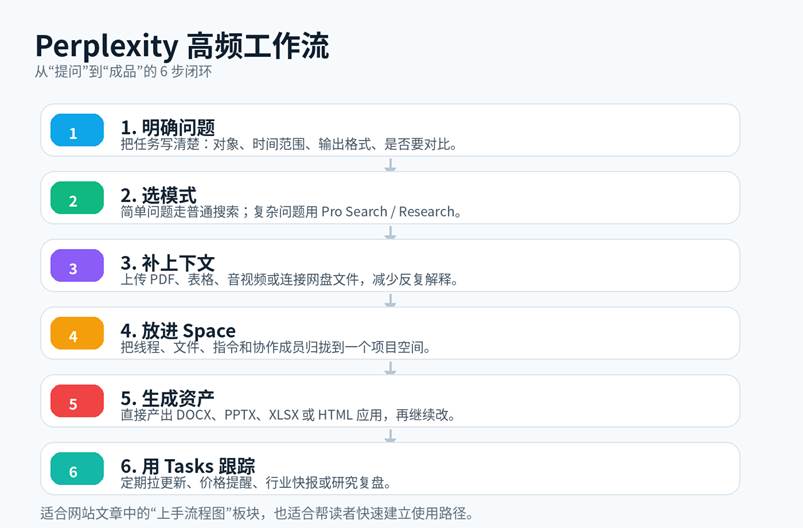The width and height of the screenshot is (803, 528).
Task: Click the "6. 用 Tasks 跟踪" heading
Action: point(188,466)
